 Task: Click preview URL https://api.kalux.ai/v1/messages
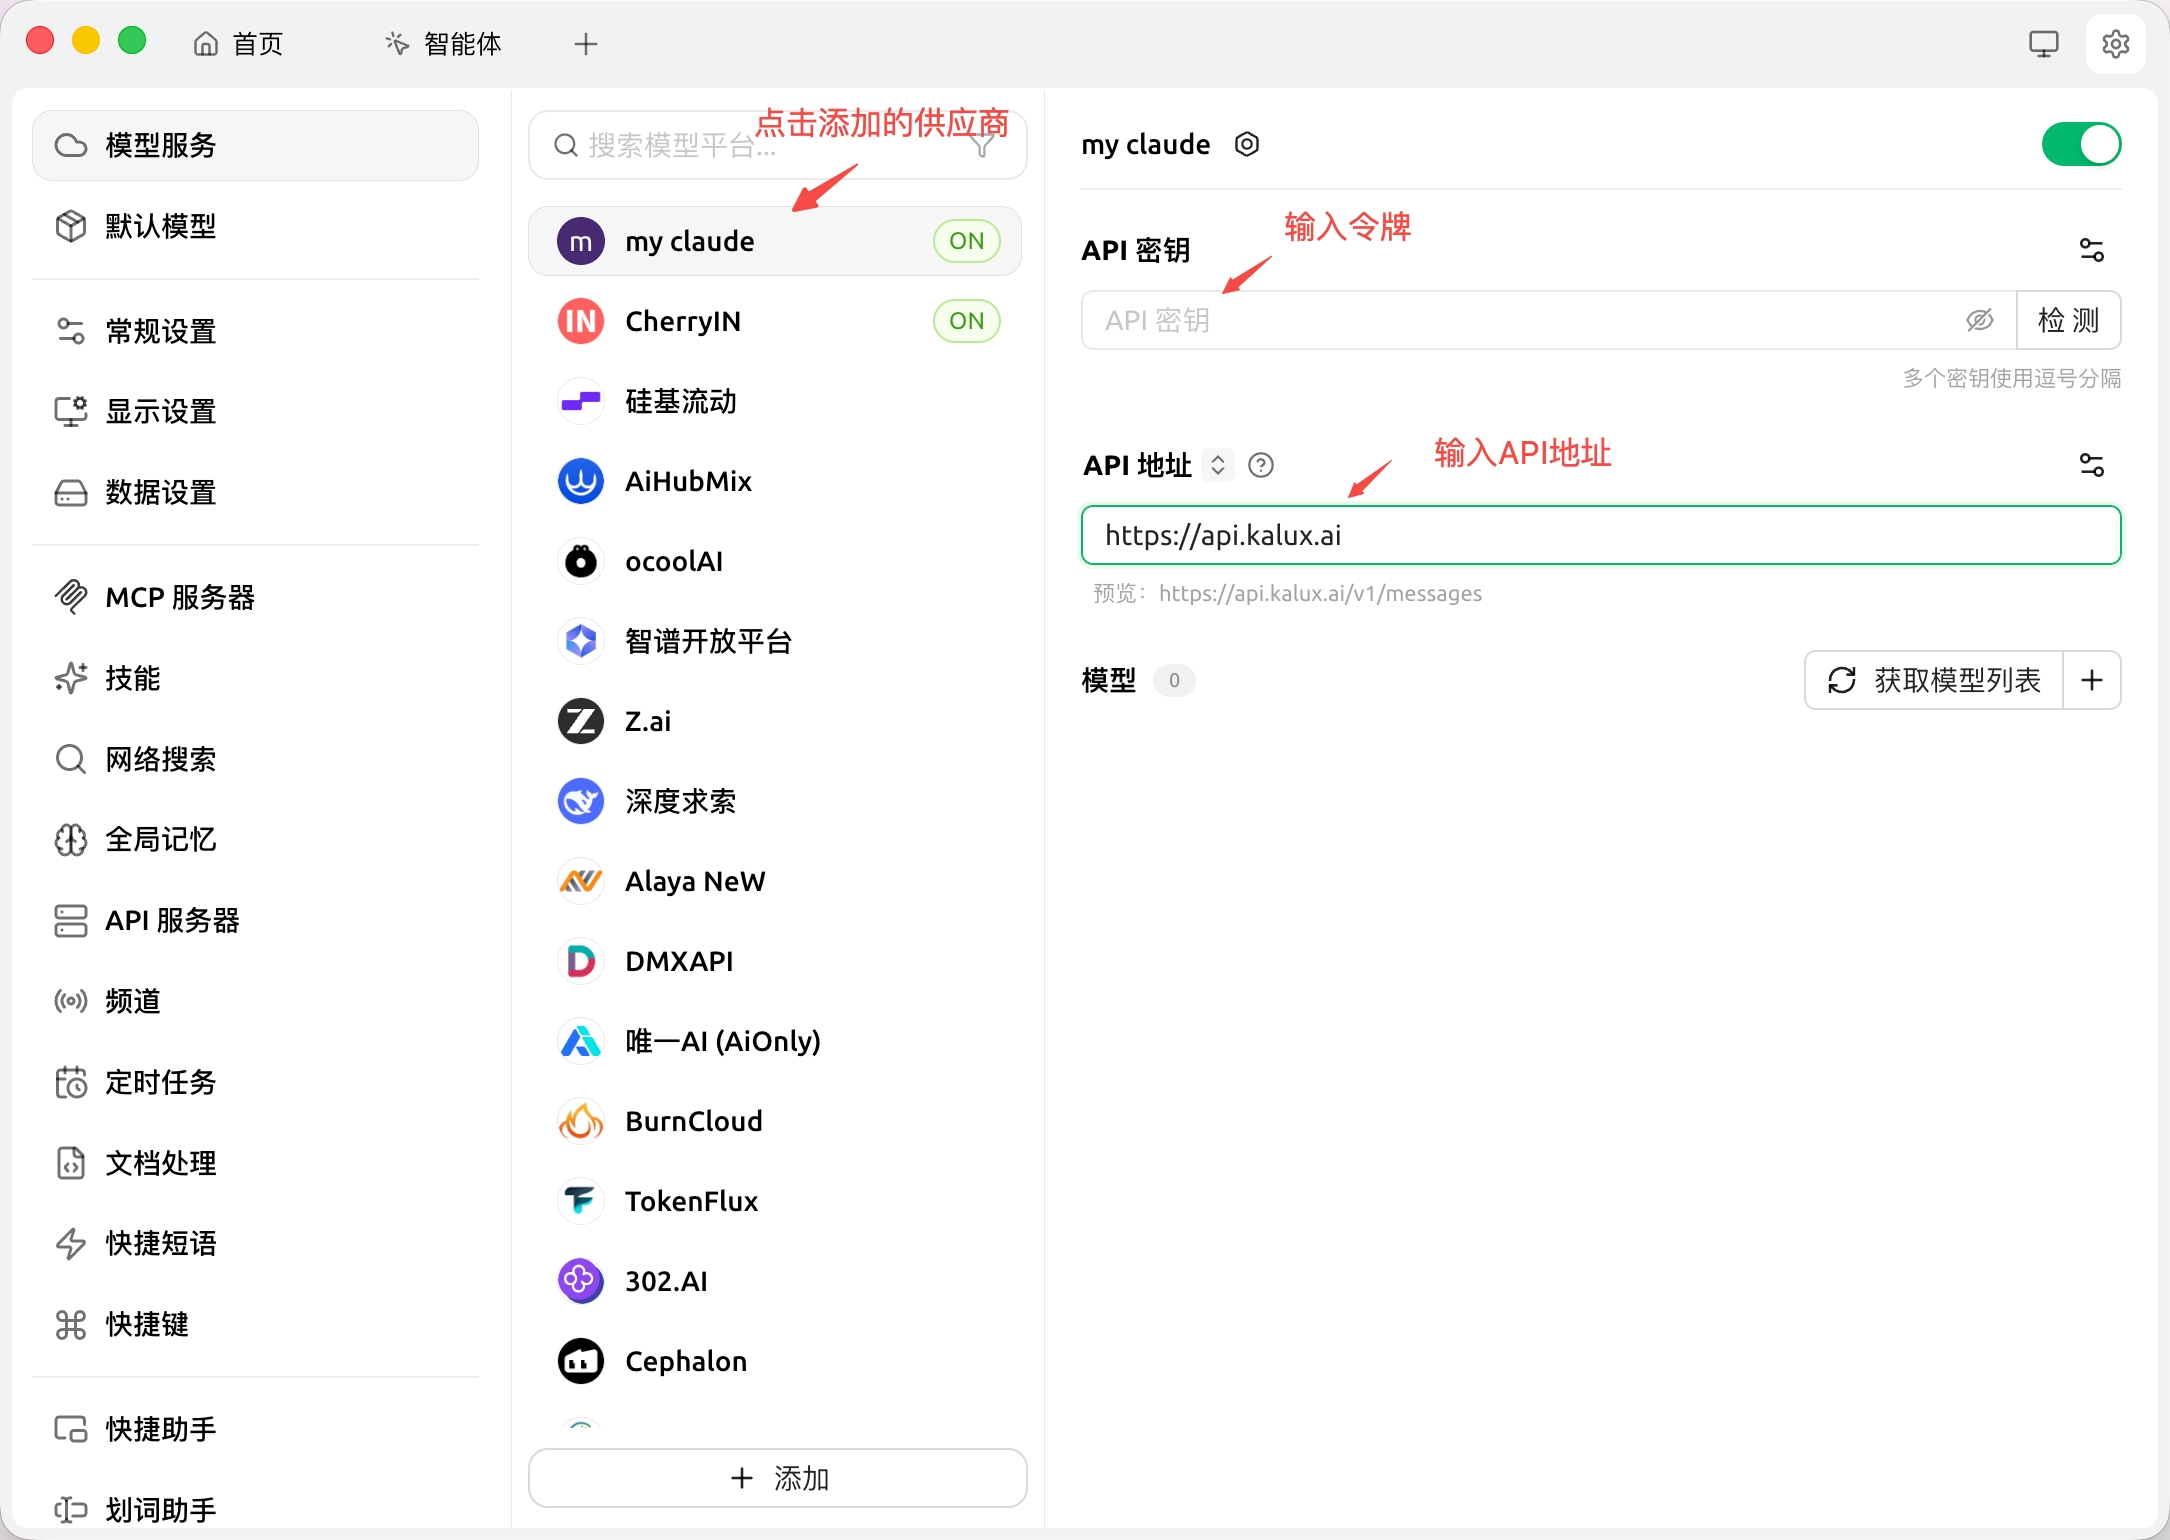coord(1320,594)
